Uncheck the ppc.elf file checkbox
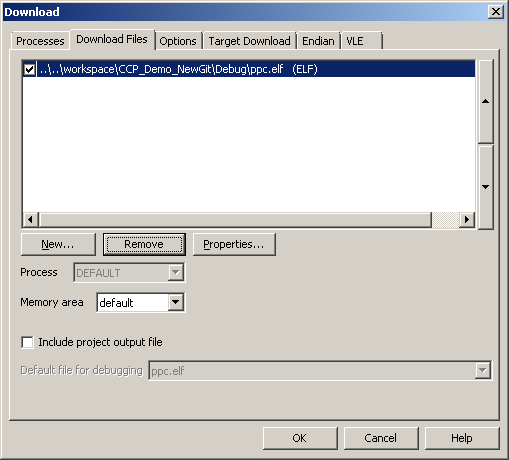This screenshot has height=460, width=509. (29, 69)
